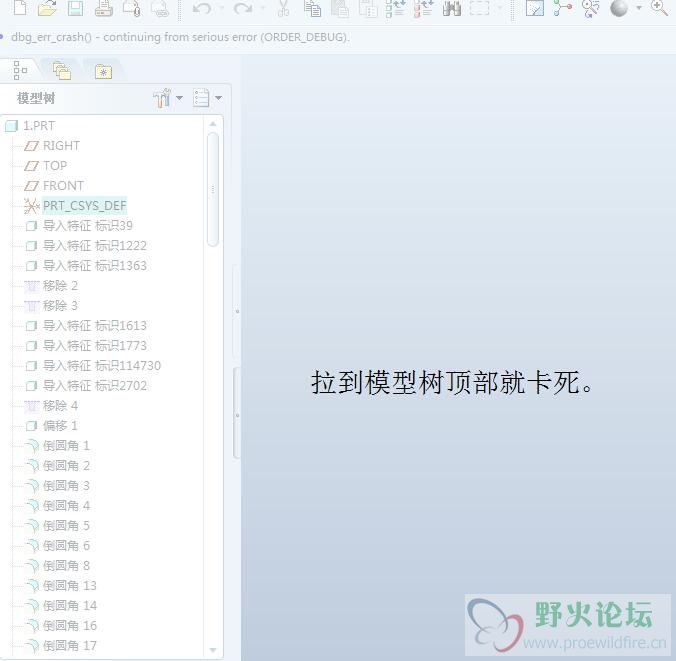Click the New file icon
Screen dimensions: 676x661
tap(20, 7)
